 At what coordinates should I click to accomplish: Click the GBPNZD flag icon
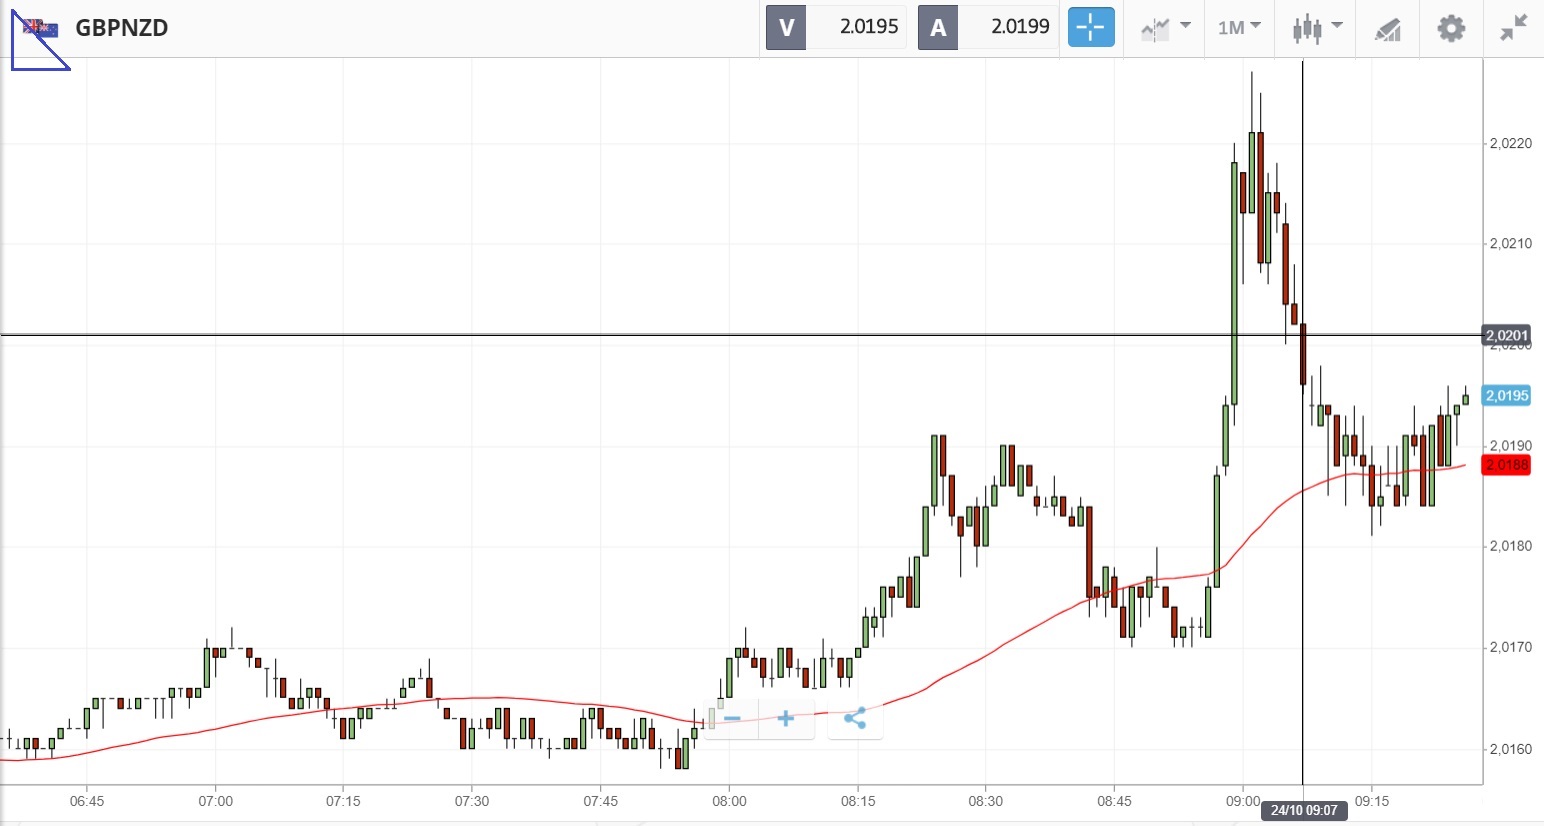point(41,28)
